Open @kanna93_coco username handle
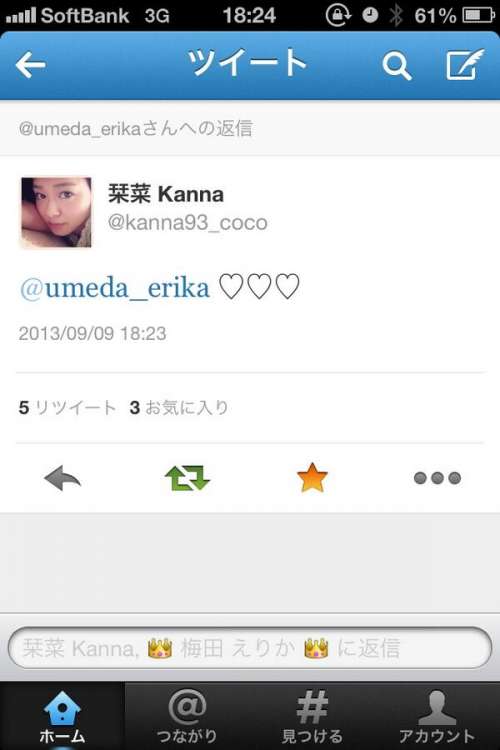This screenshot has width=500, height=750. 188,222
